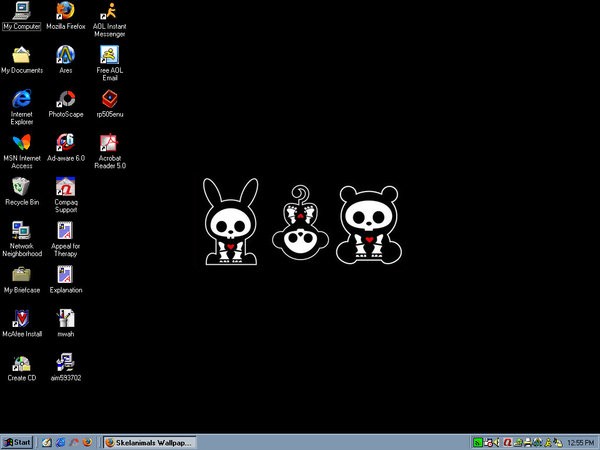600x450 pixels.
Task: Click the Ares tray icon
Action: [x=538, y=442]
